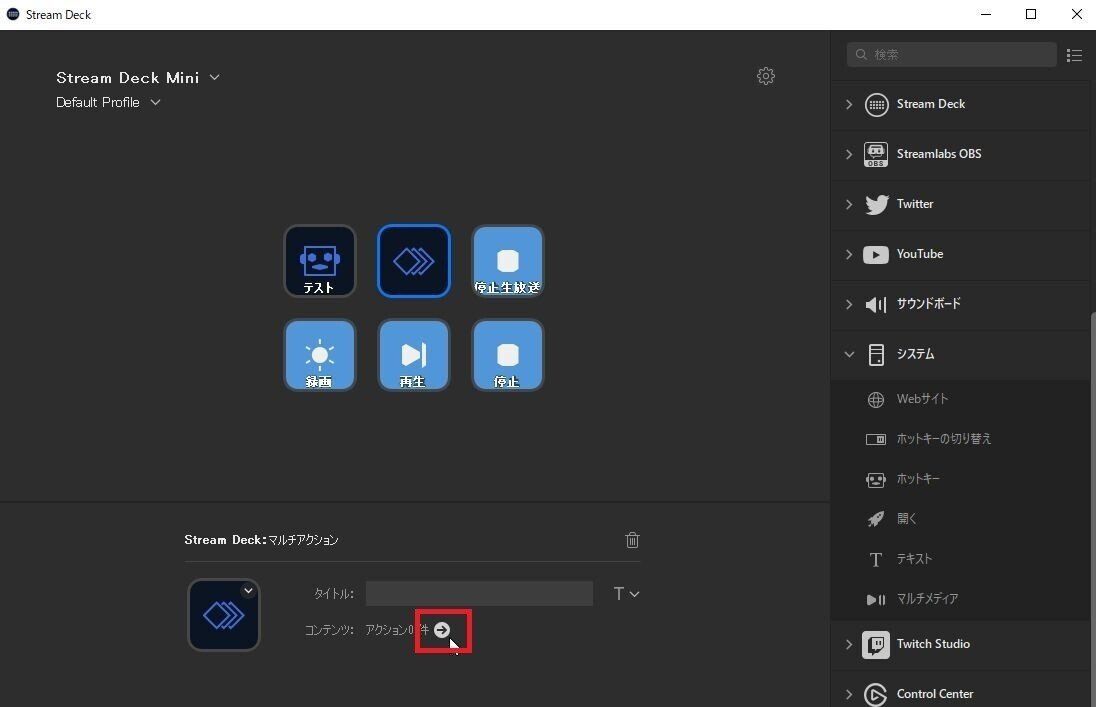Screen dimensions: 1096x707
Task: Minimize the Stream Deck window
Action: pyautogui.click(x=986, y=15)
